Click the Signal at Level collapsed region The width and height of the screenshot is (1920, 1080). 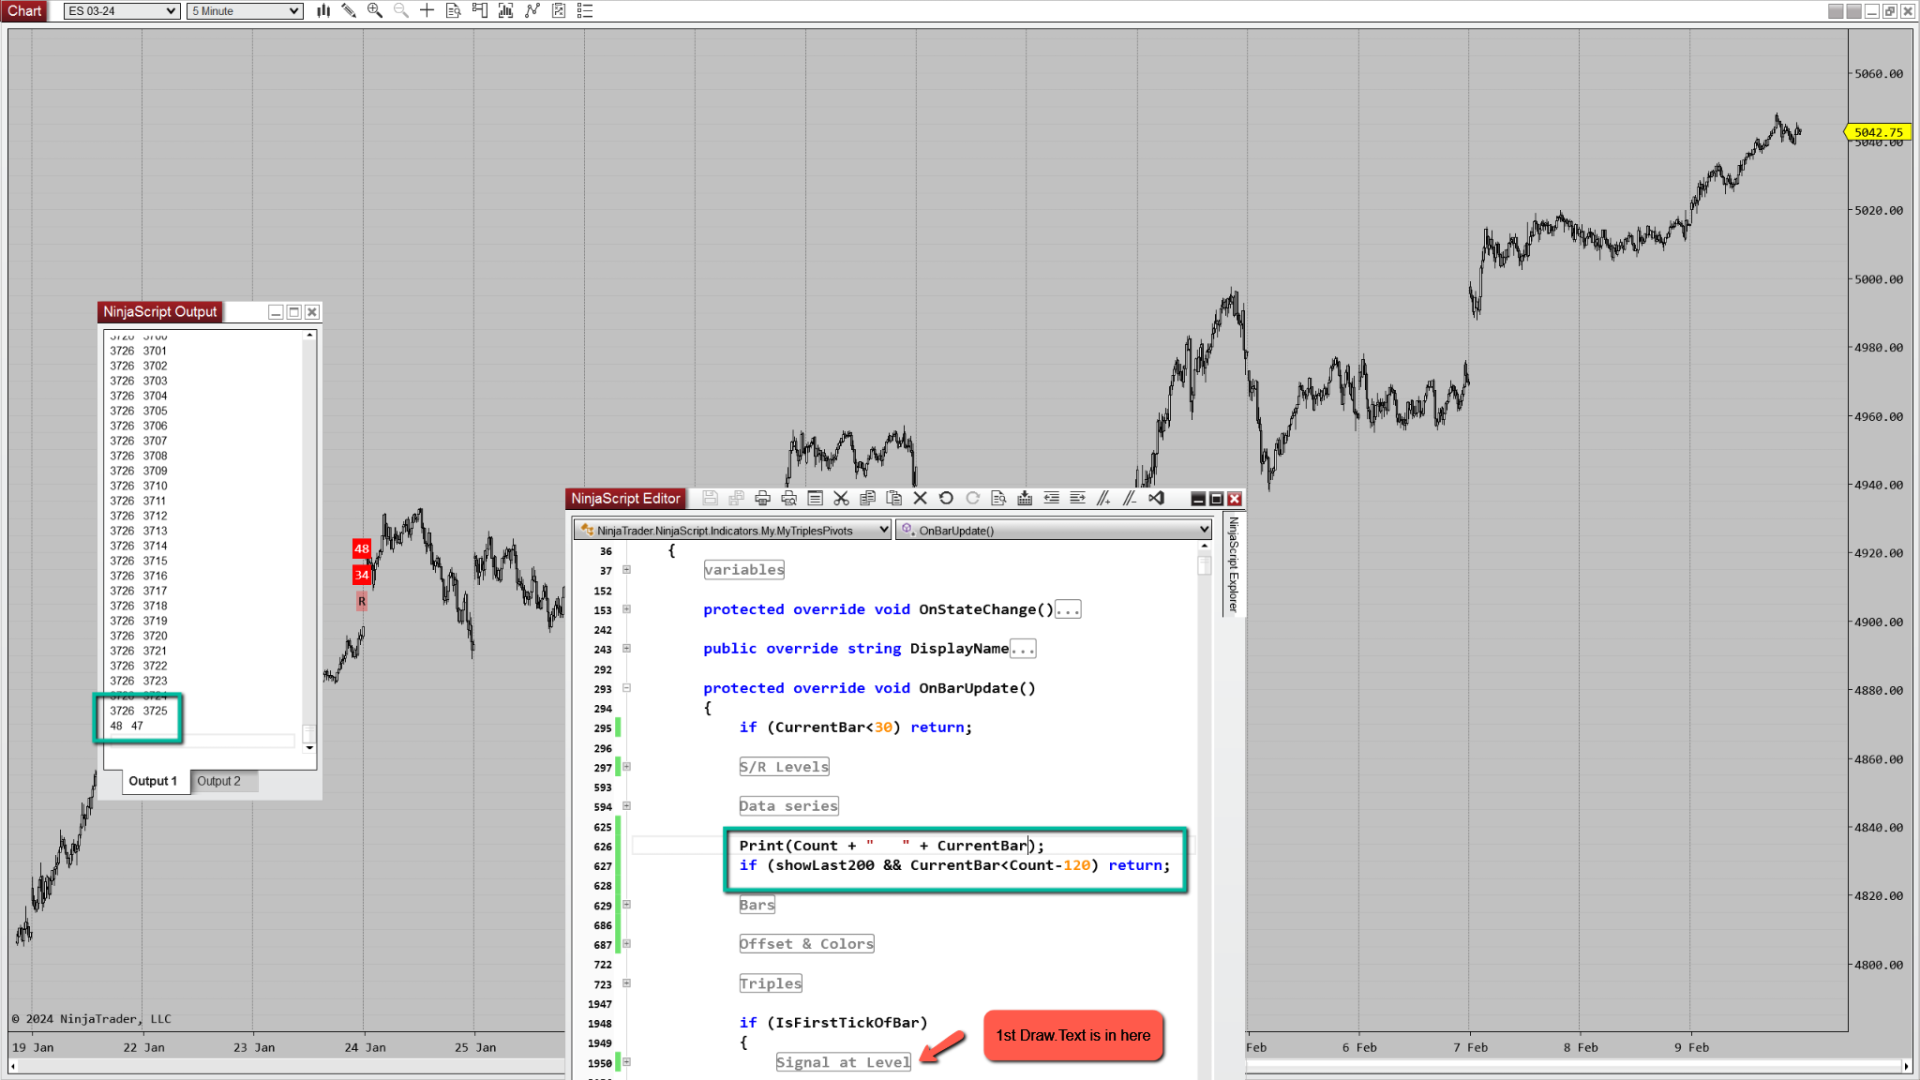[843, 1062]
